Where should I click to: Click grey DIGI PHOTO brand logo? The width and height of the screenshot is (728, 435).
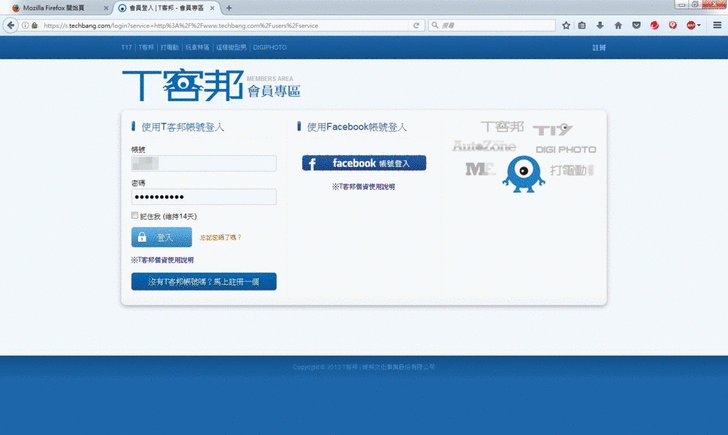click(566, 149)
